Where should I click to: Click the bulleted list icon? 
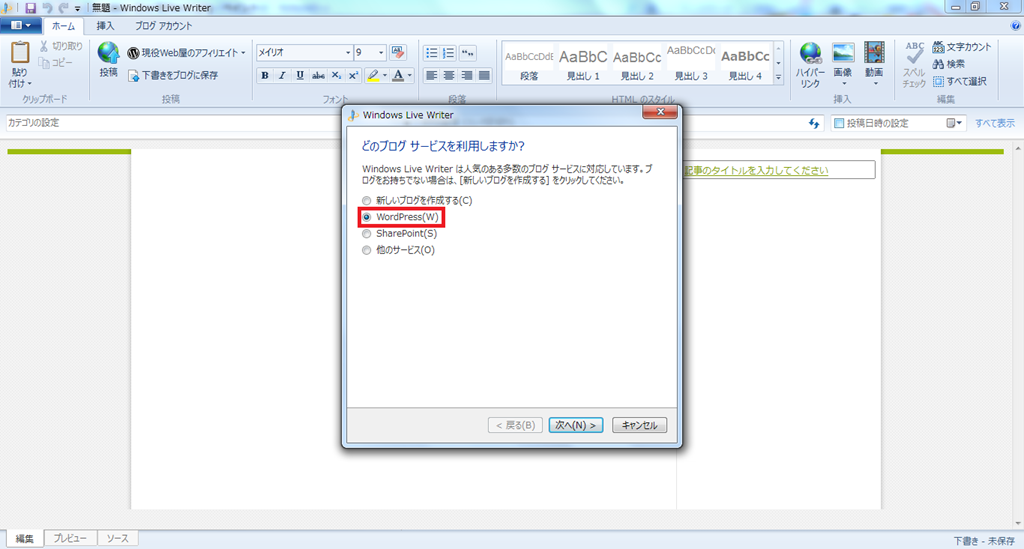pos(432,53)
